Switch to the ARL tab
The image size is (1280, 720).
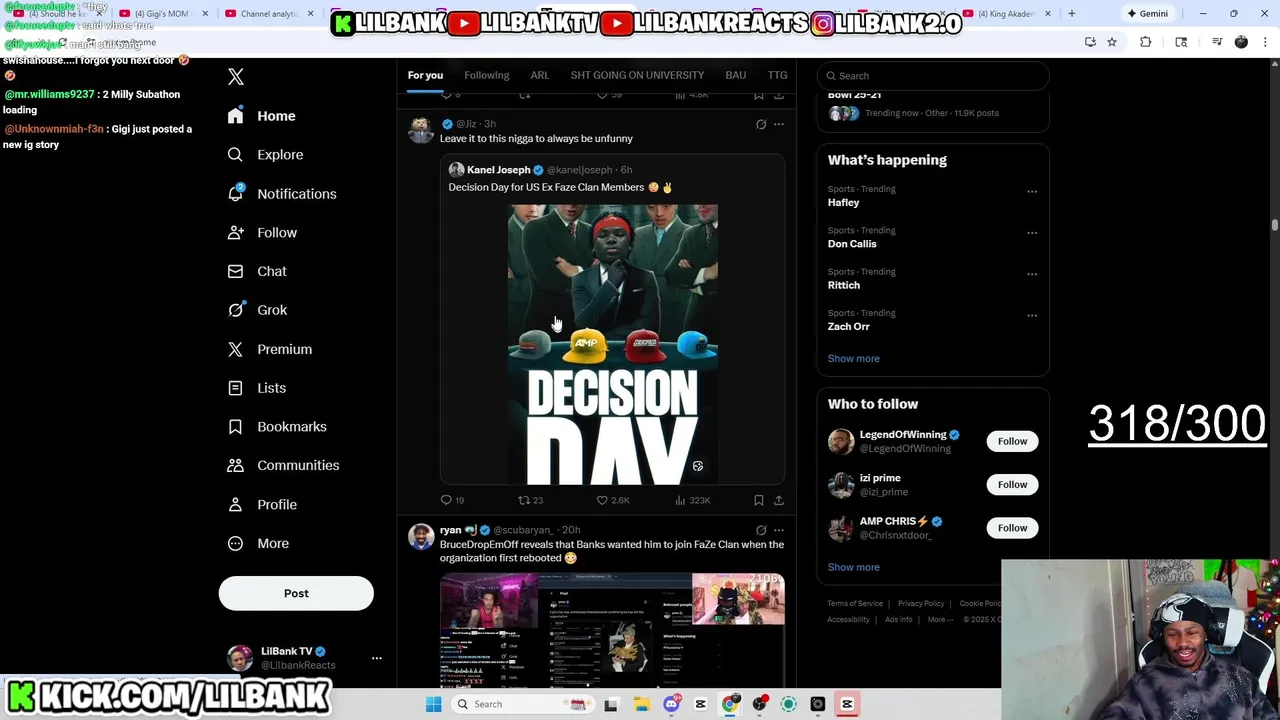pyautogui.click(x=540, y=75)
